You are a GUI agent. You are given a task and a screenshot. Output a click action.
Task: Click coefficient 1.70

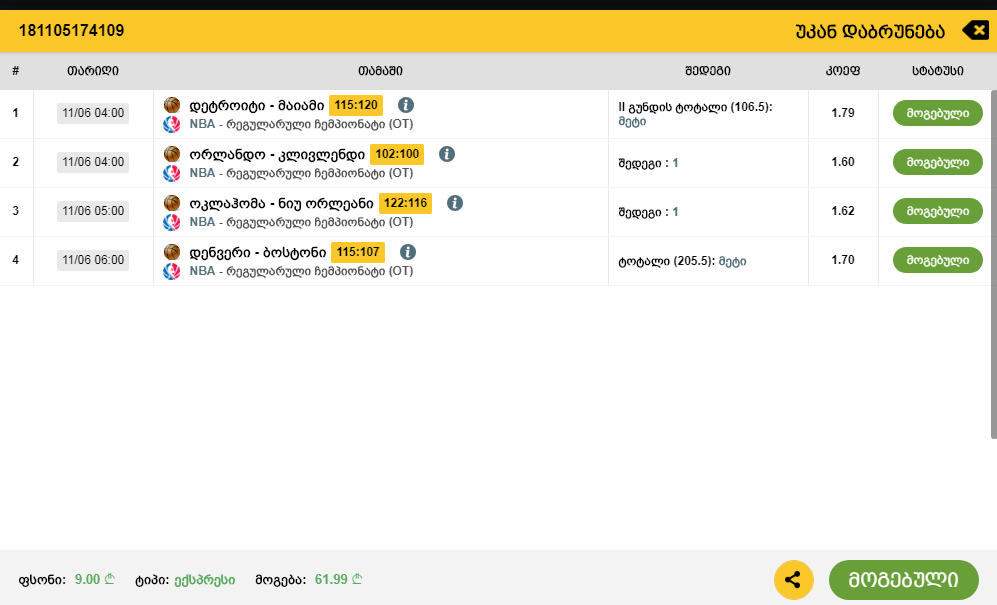[843, 260]
